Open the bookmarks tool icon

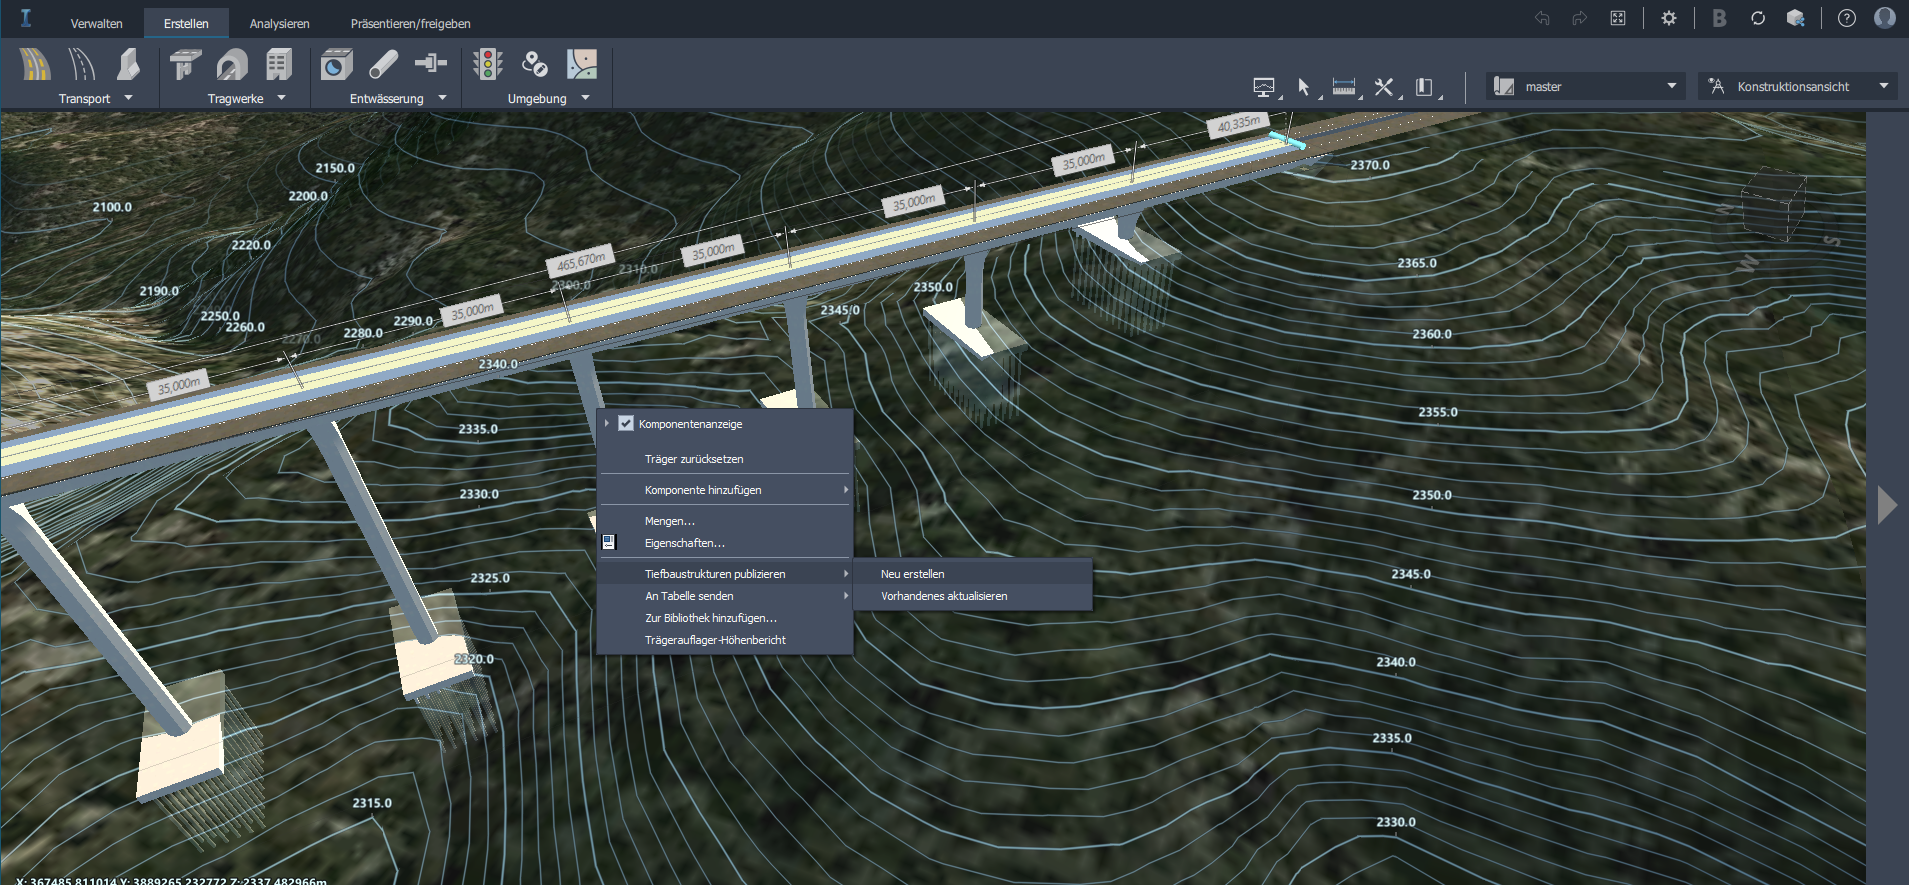click(1426, 88)
